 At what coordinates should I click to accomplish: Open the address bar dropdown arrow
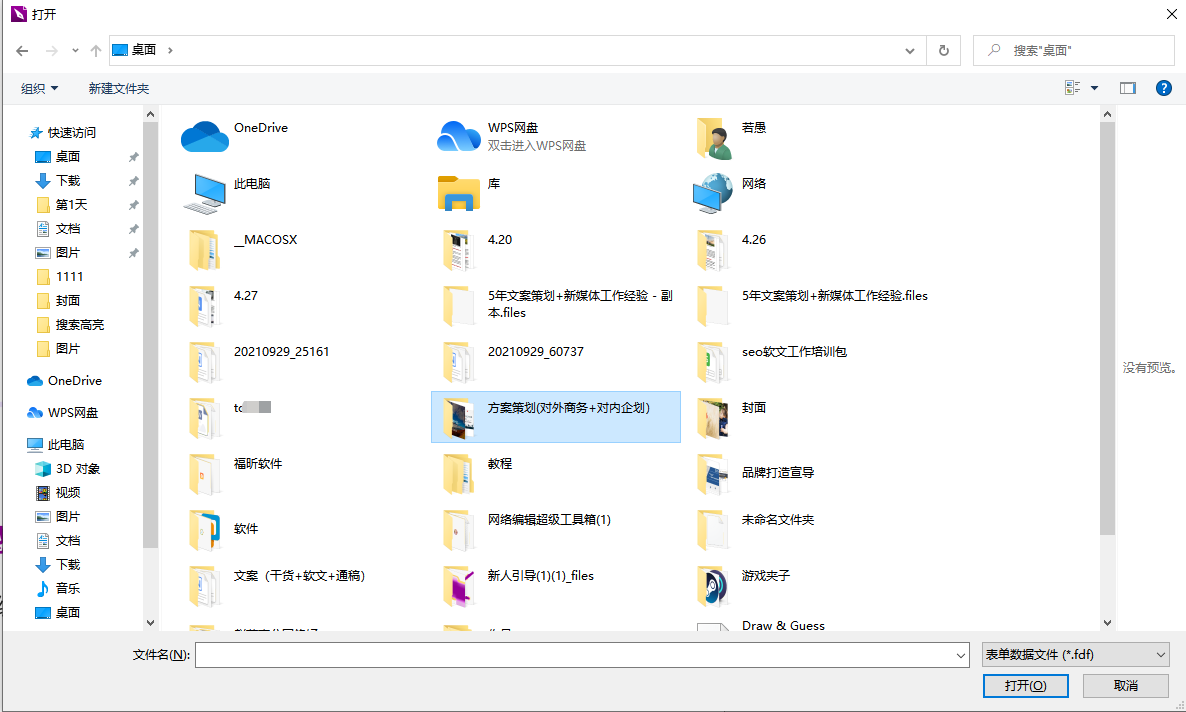point(909,50)
